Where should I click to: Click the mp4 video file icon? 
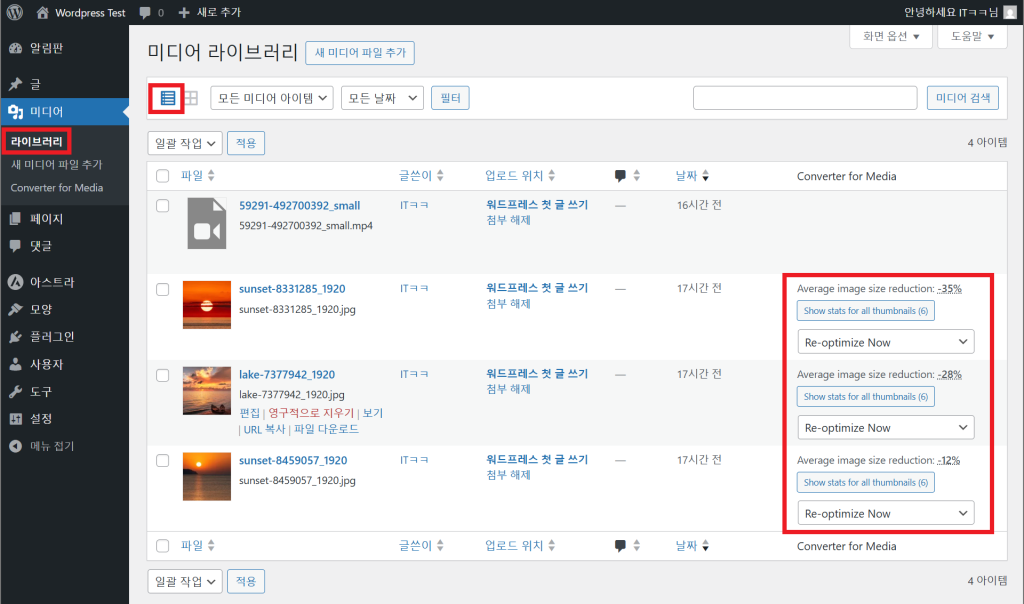[x=206, y=223]
